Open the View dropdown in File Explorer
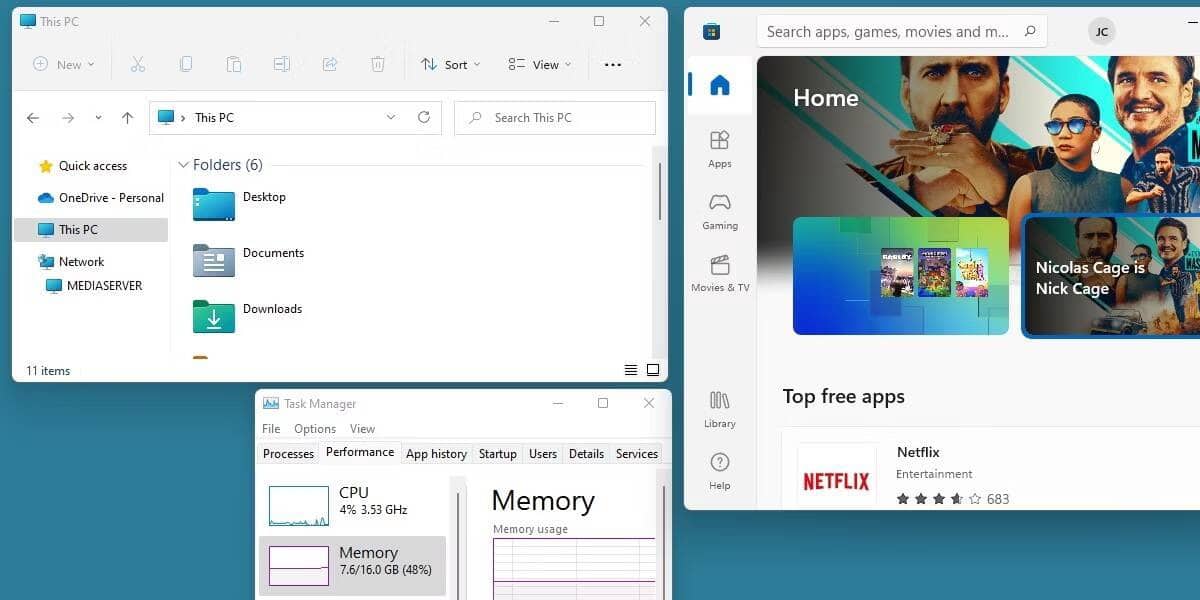 540,64
